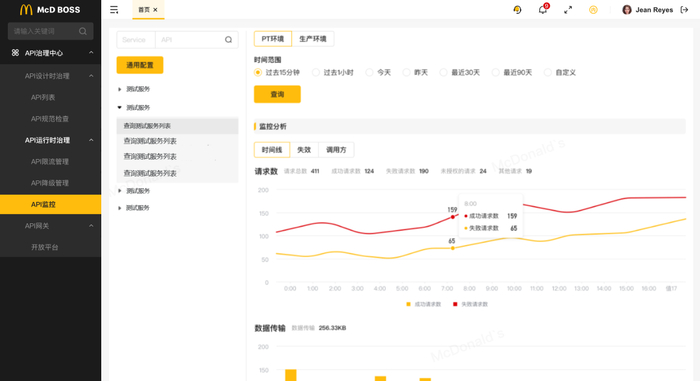Screen dimensions: 700x381
Task: Open customer support headset icon
Action: pos(517,9)
